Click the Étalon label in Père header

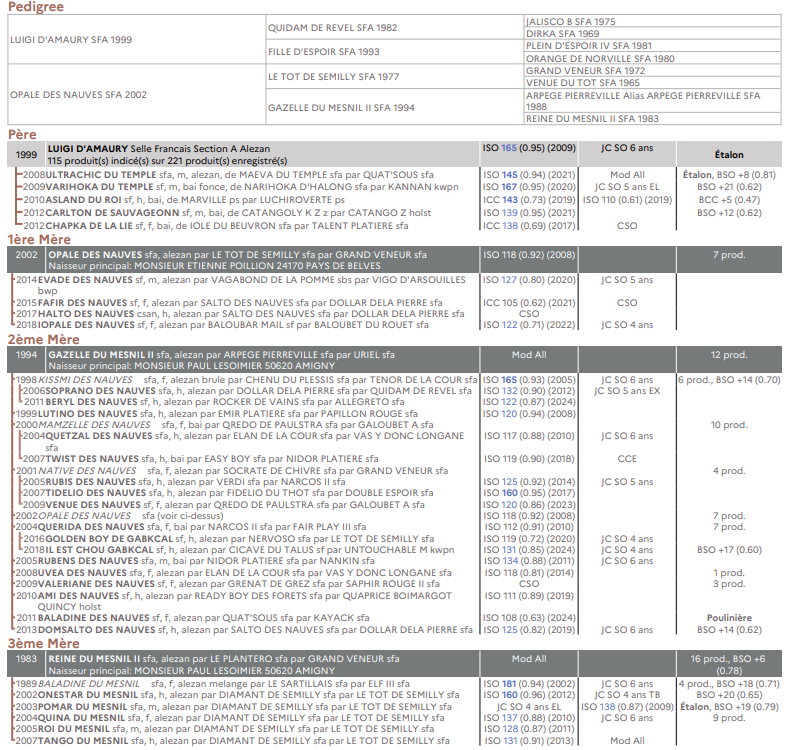point(729,155)
